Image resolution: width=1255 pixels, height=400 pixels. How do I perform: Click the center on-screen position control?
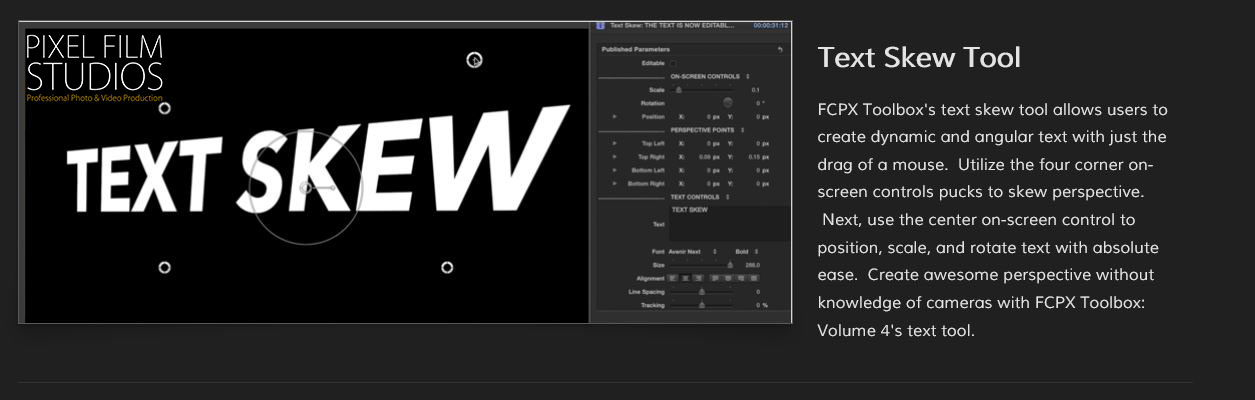[307, 187]
